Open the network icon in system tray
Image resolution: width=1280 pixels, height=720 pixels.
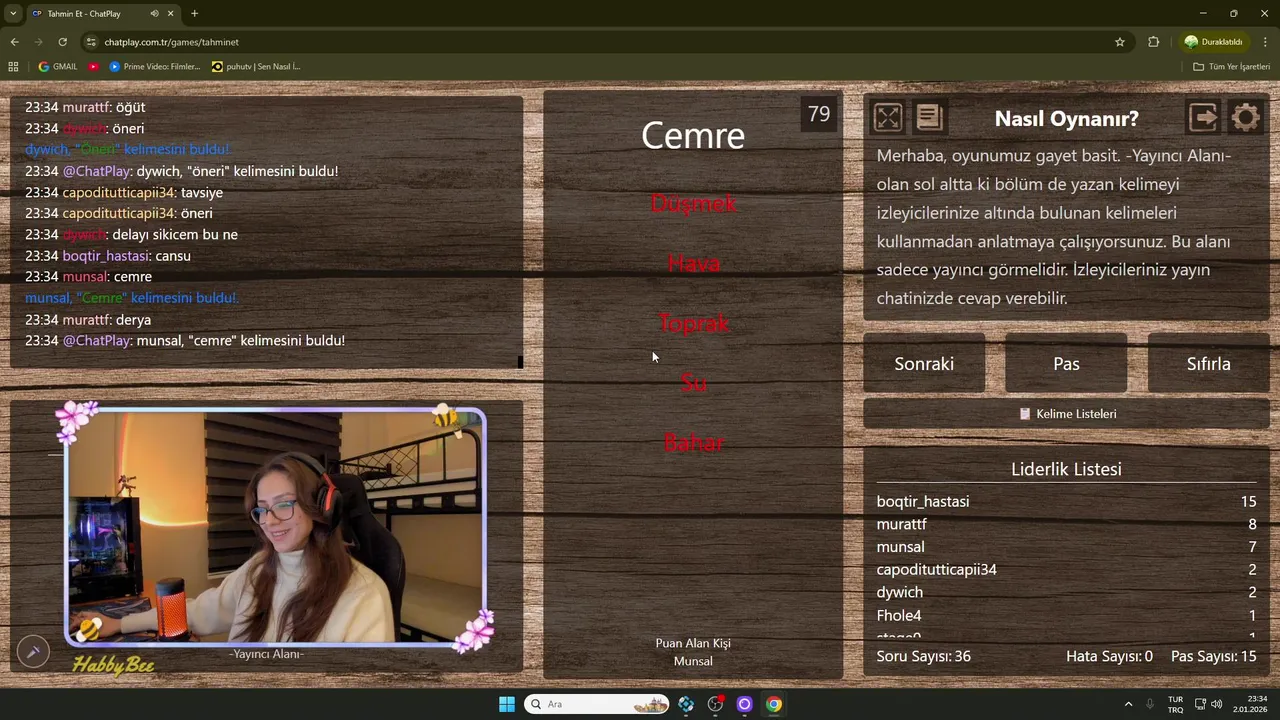(1200, 704)
